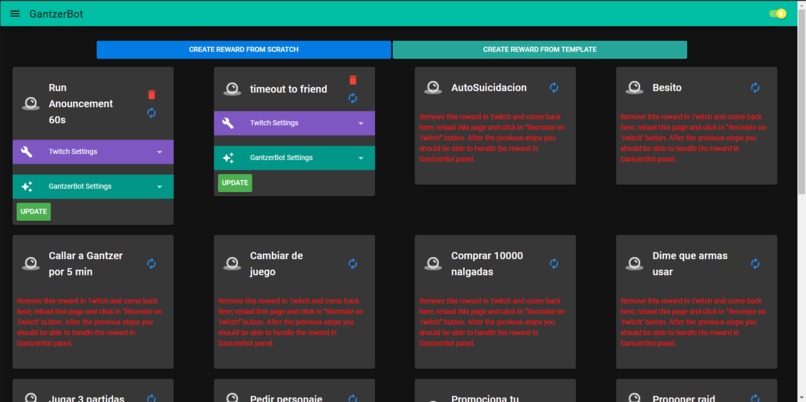Click reward icon of Cambiar de juego
The width and height of the screenshot is (806, 402).
(232, 264)
